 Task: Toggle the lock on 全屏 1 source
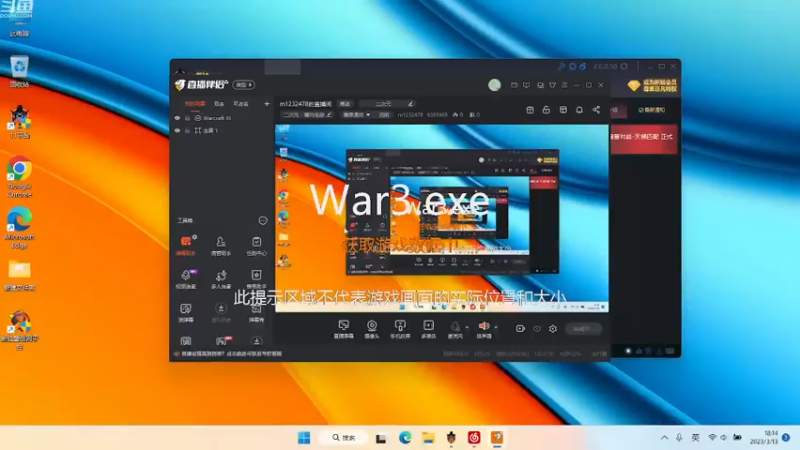187,131
